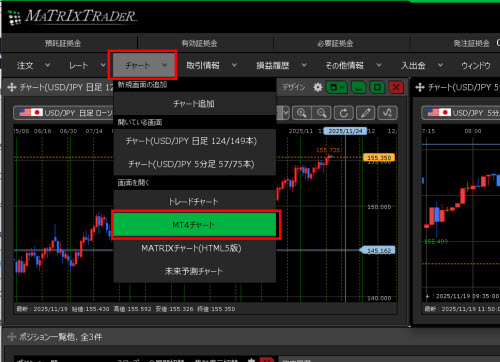Click the デザイン button on chart title bar

click(x=294, y=87)
